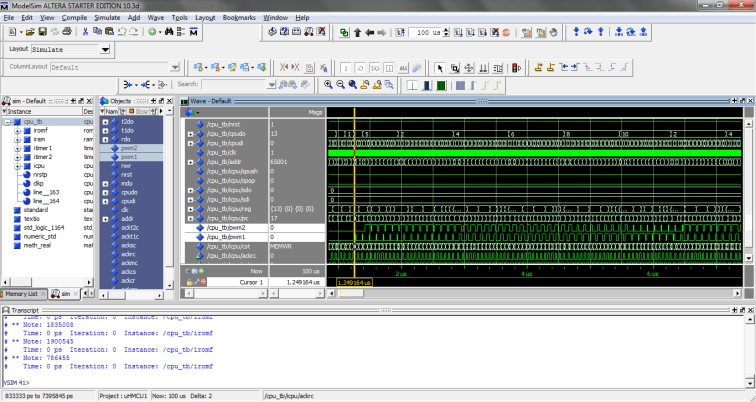Click the Break simulation traffic-light icon
This screenshot has width=756, height=402.
point(515,68)
